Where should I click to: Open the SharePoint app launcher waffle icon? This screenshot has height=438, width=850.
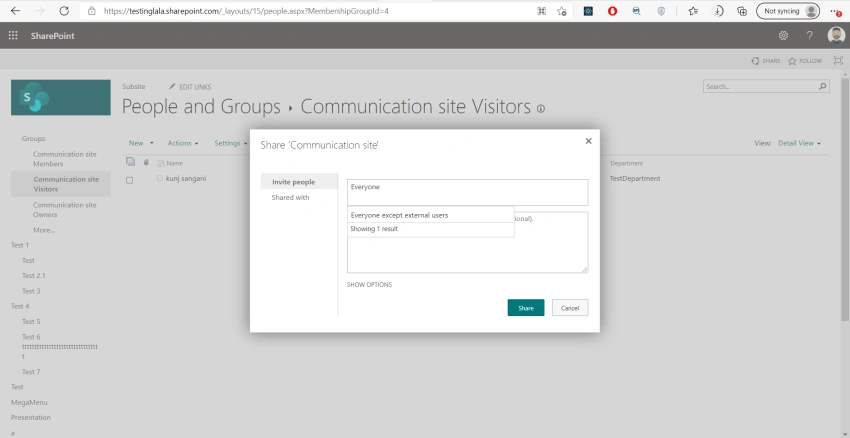(13, 36)
